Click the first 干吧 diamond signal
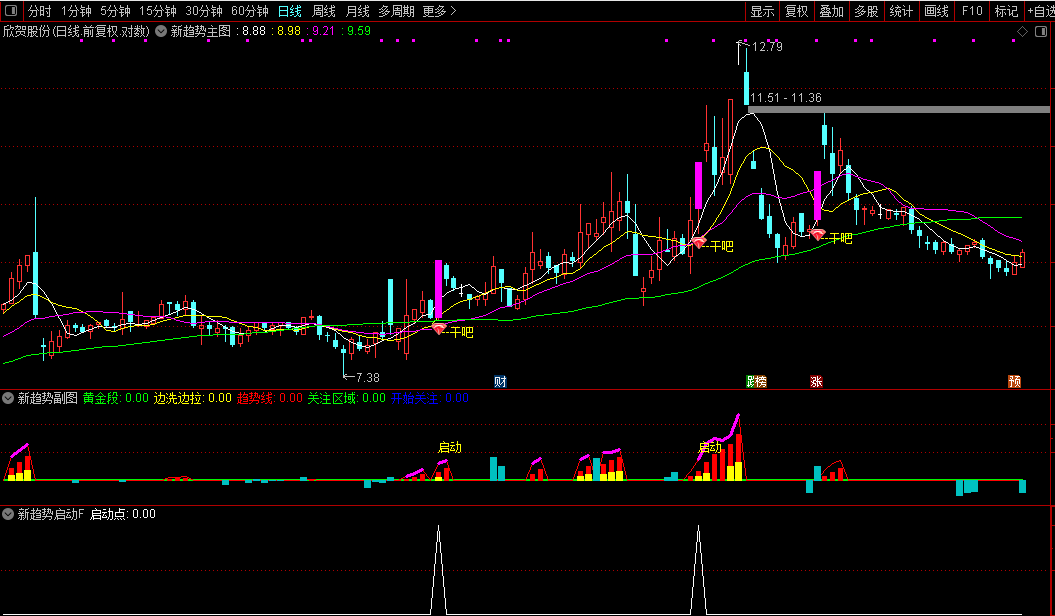Image resolution: width=1055 pixels, height=616 pixels. pos(439,329)
